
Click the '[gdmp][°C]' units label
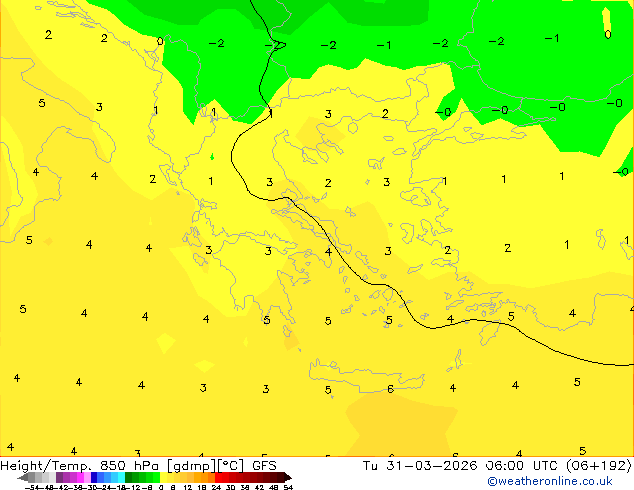coord(205,466)
